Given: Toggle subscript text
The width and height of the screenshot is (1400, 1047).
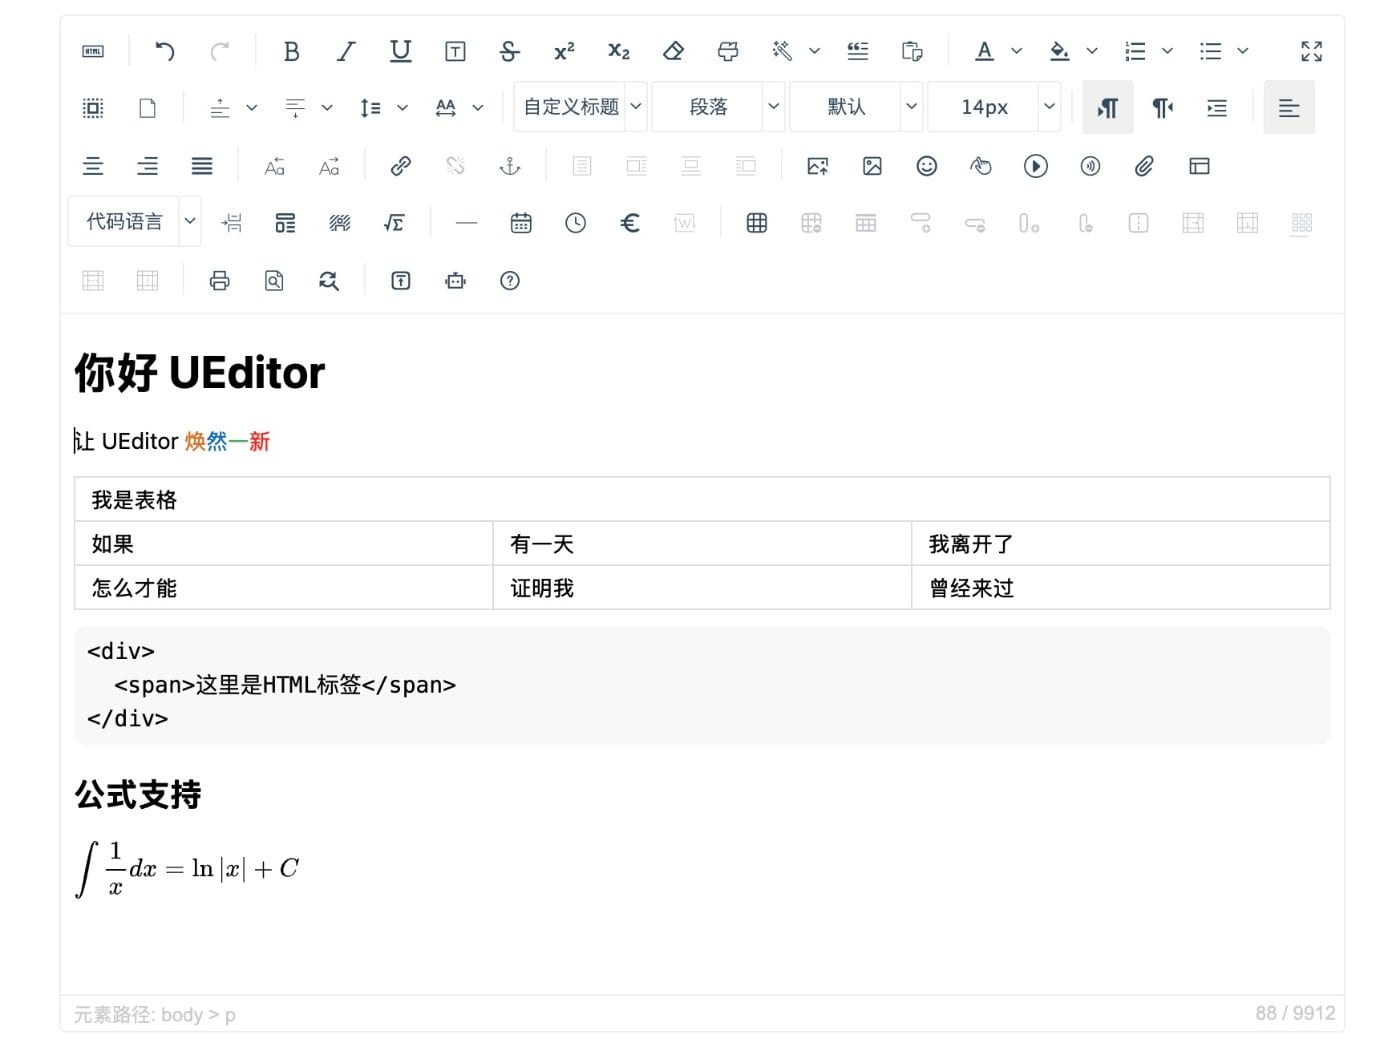Looking at the screenshot, I should (619, 51).
